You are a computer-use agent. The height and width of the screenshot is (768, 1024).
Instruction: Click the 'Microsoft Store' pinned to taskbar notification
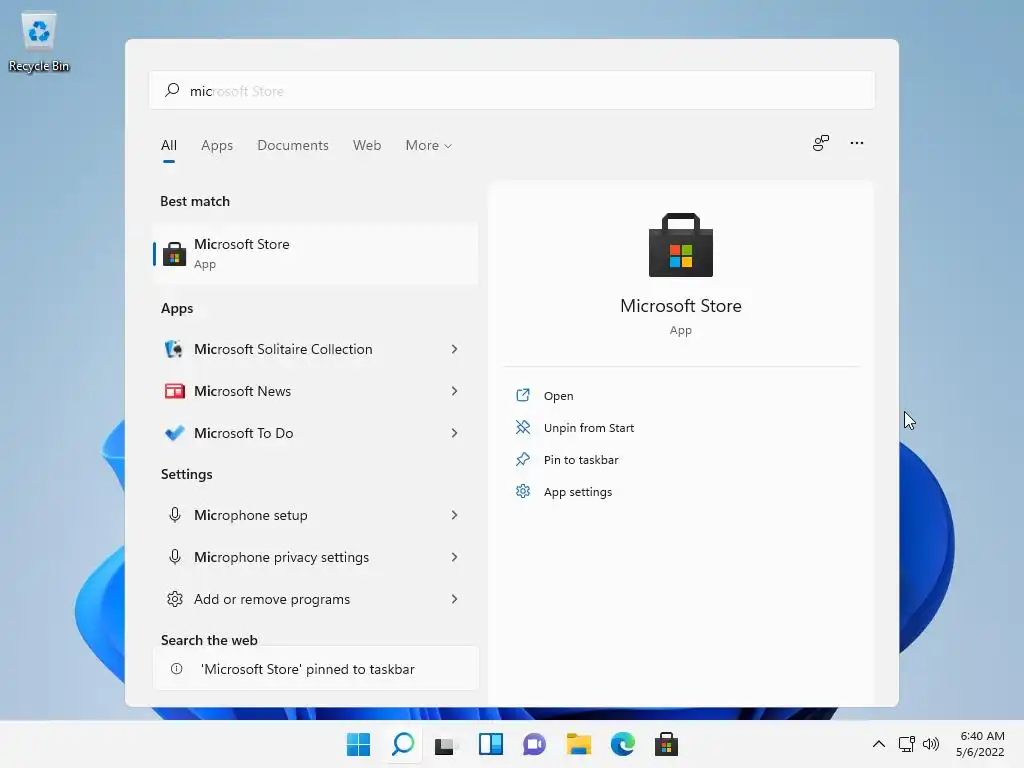[x=316, y=669]
